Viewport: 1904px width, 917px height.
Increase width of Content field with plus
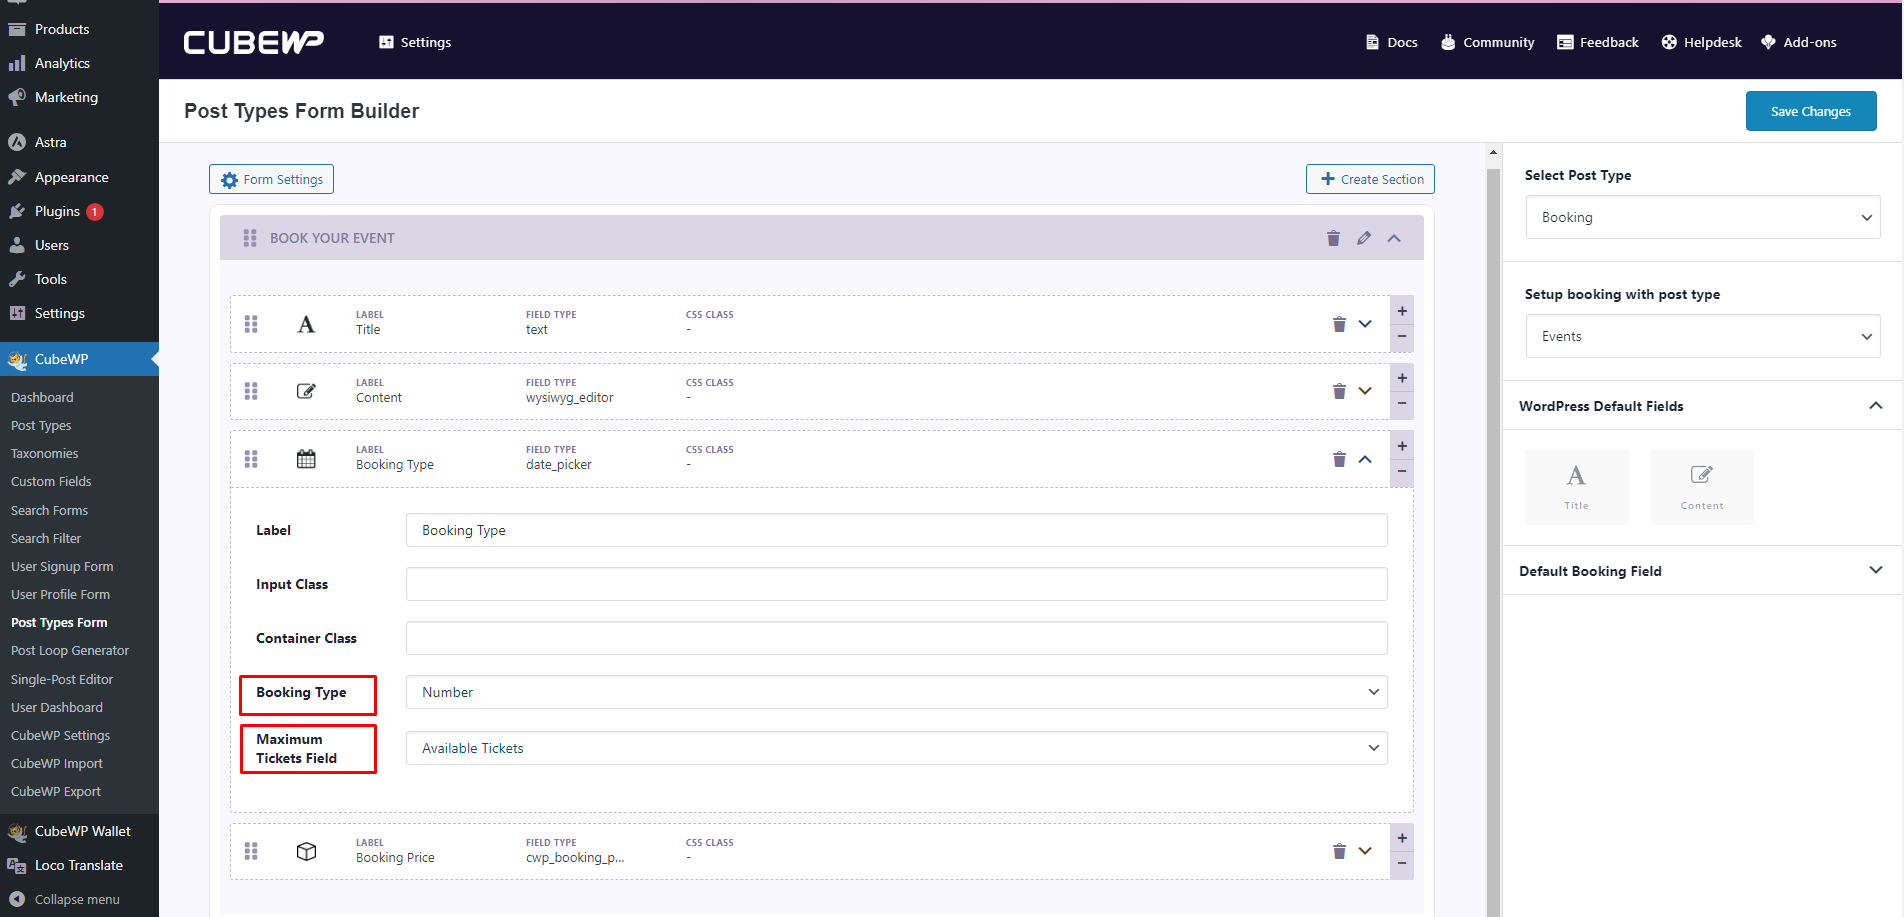click(1402, 378)
